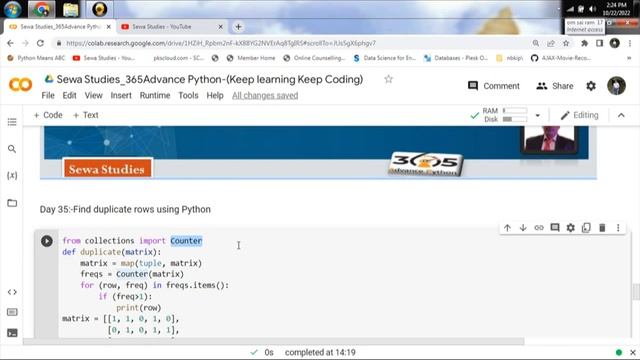Open more cell actions menu
The height and width of the screenshot is (360, 640).
point(618,228)
